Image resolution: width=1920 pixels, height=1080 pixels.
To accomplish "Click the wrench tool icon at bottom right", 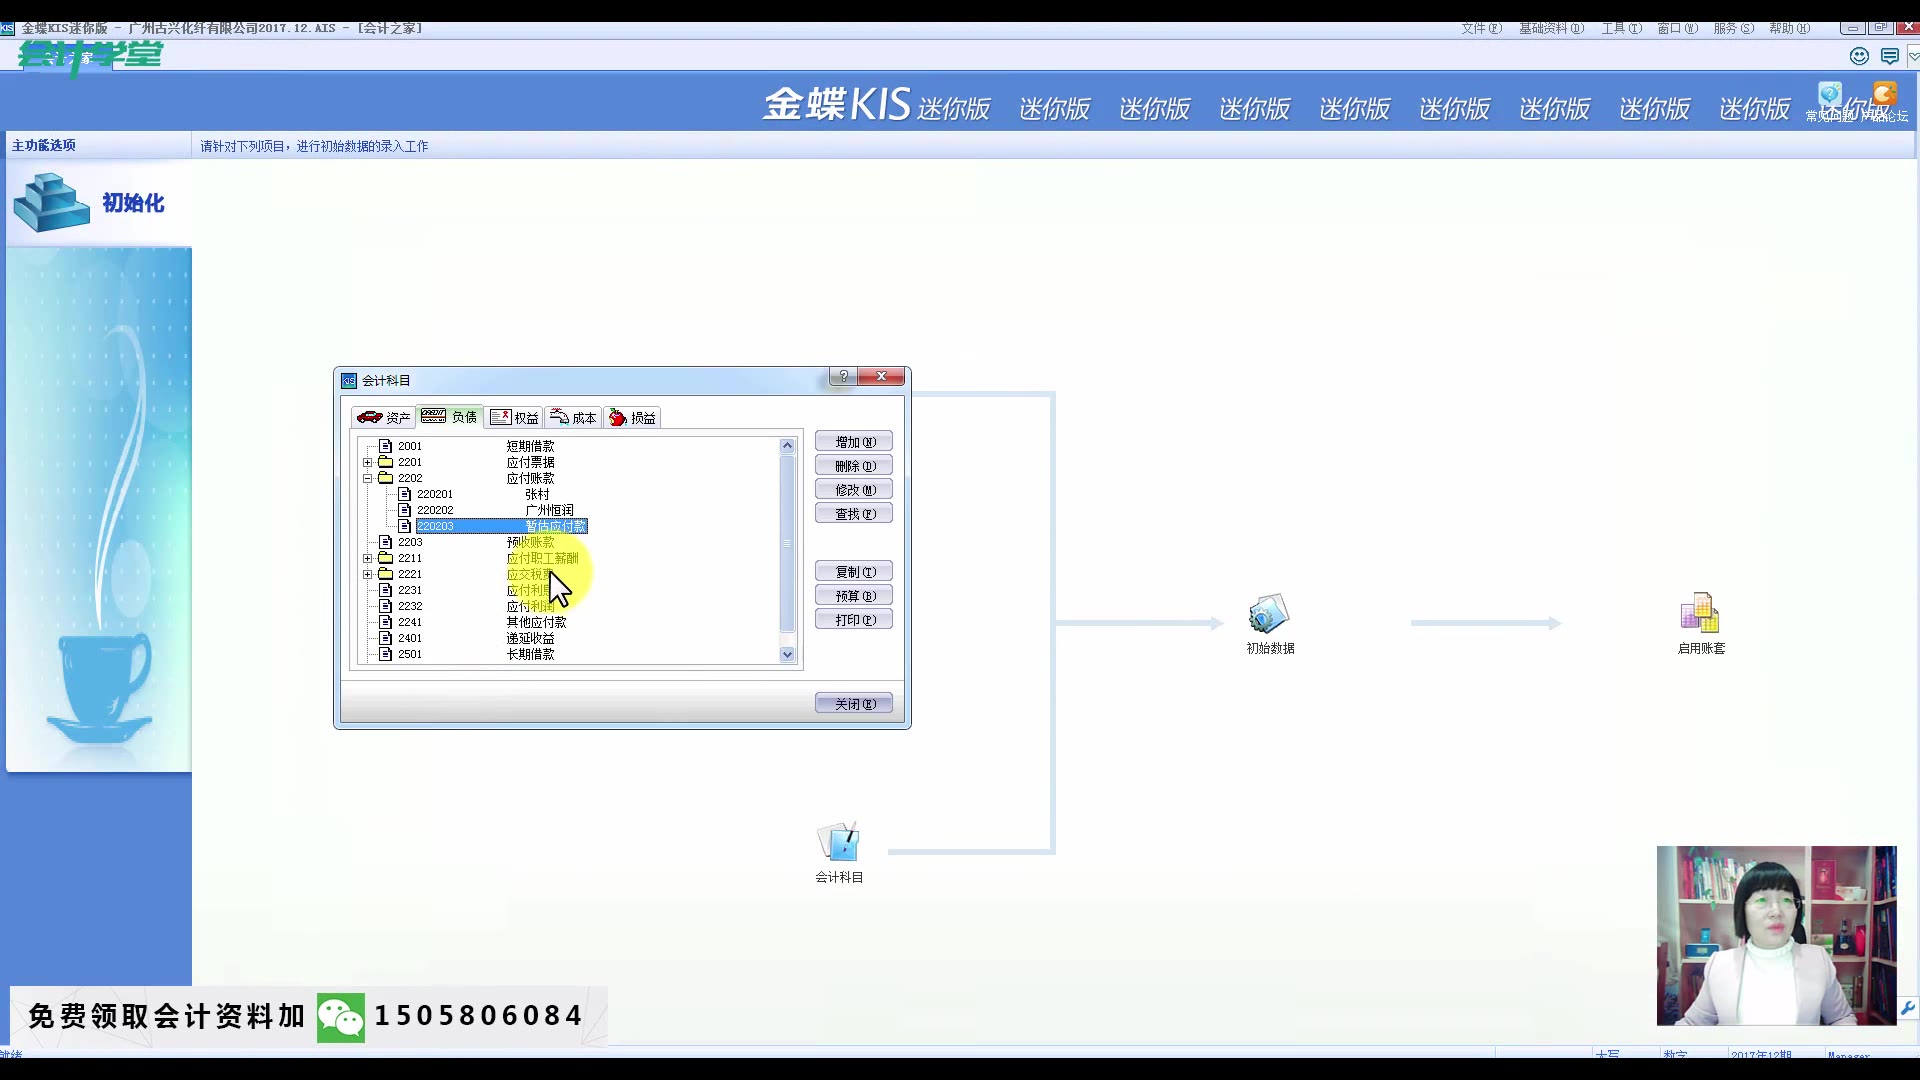I will tap(1908, 1008).
